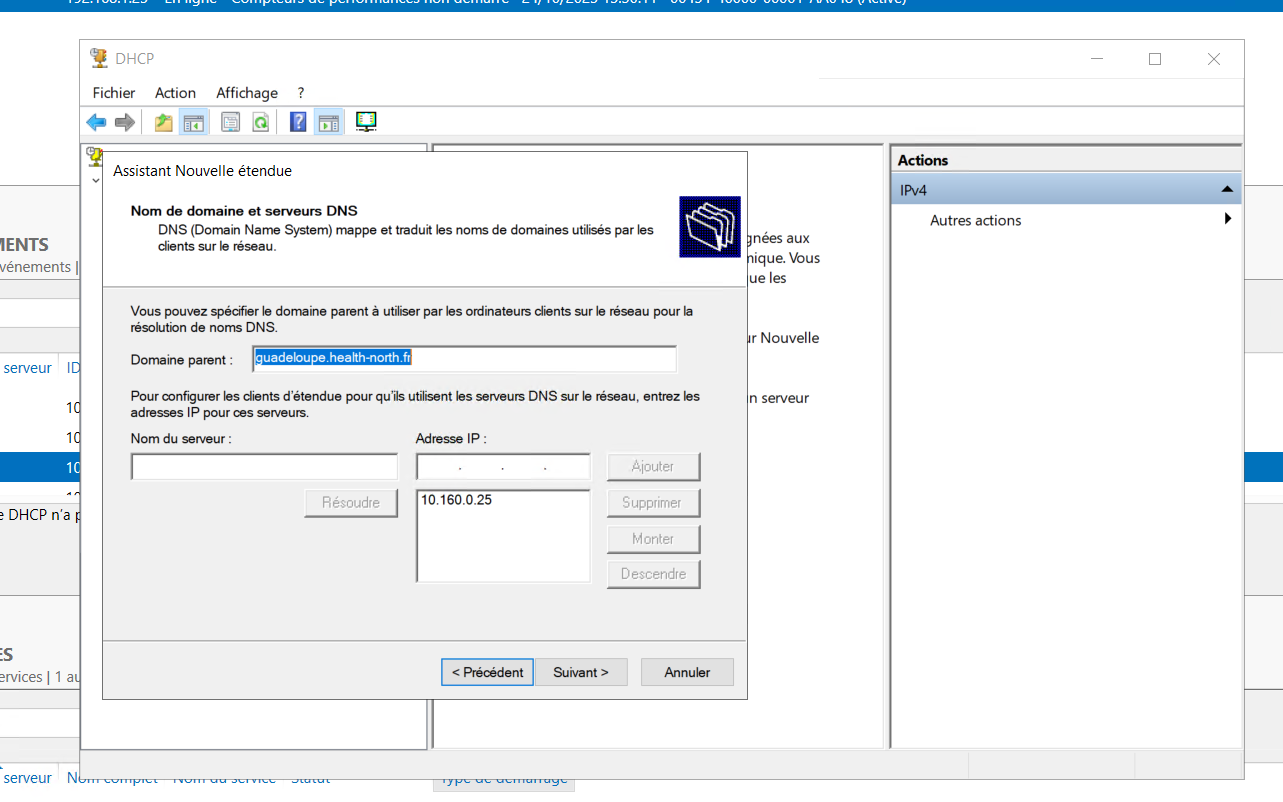Click the < Précédent button

(x=487, y=672)
